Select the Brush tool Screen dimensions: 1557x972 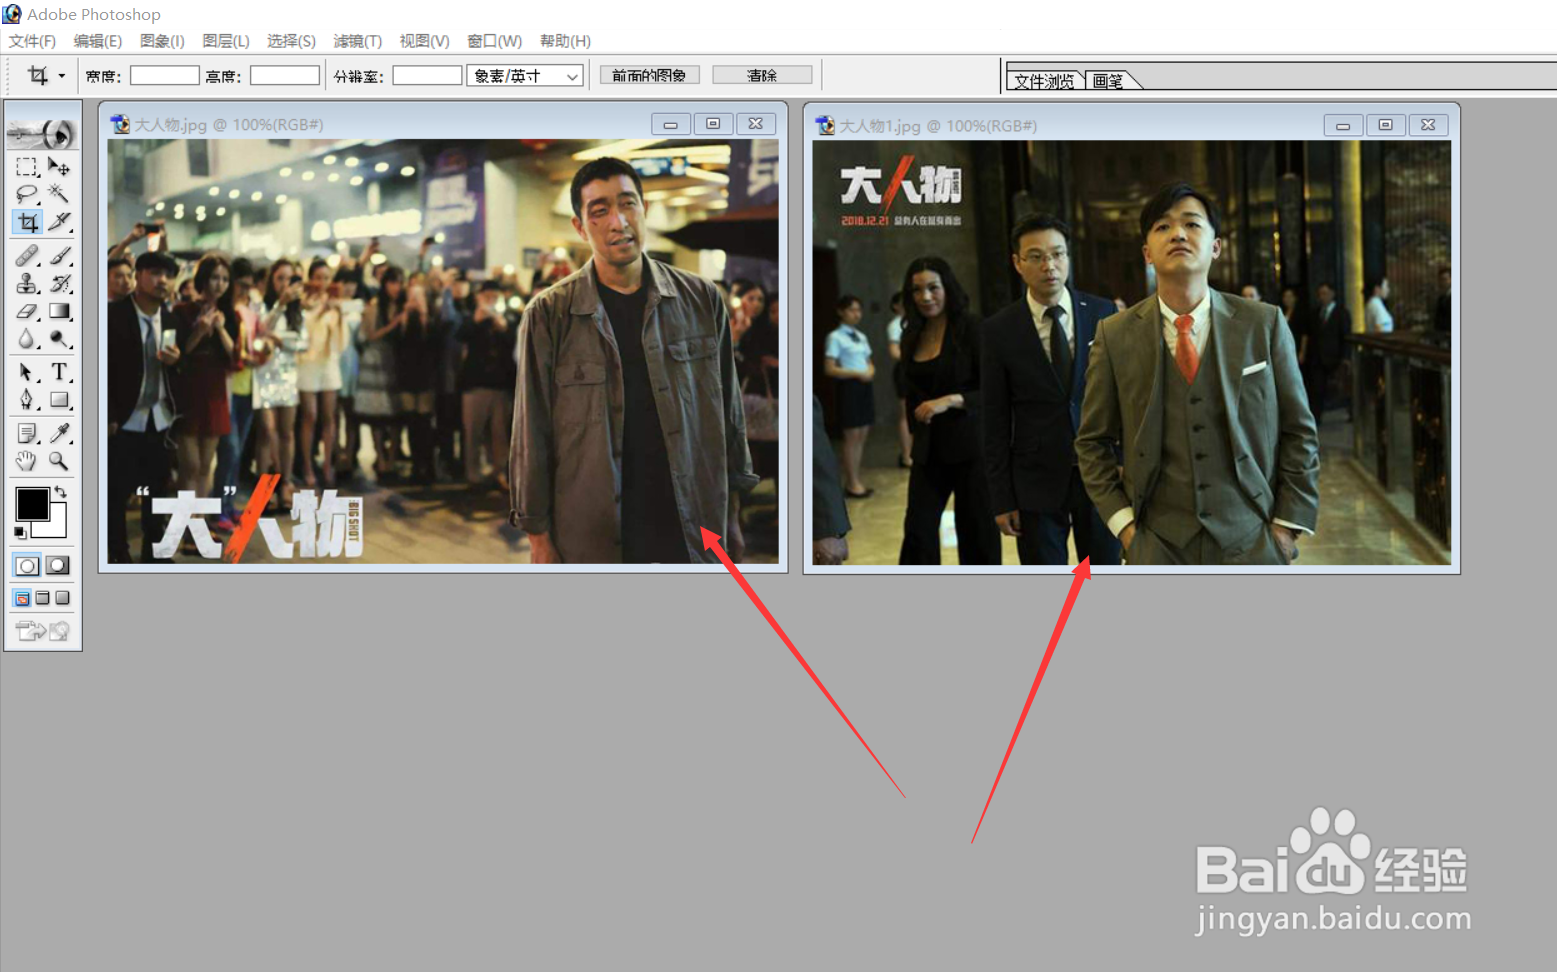pyautogui.click(x=59, y=256)
